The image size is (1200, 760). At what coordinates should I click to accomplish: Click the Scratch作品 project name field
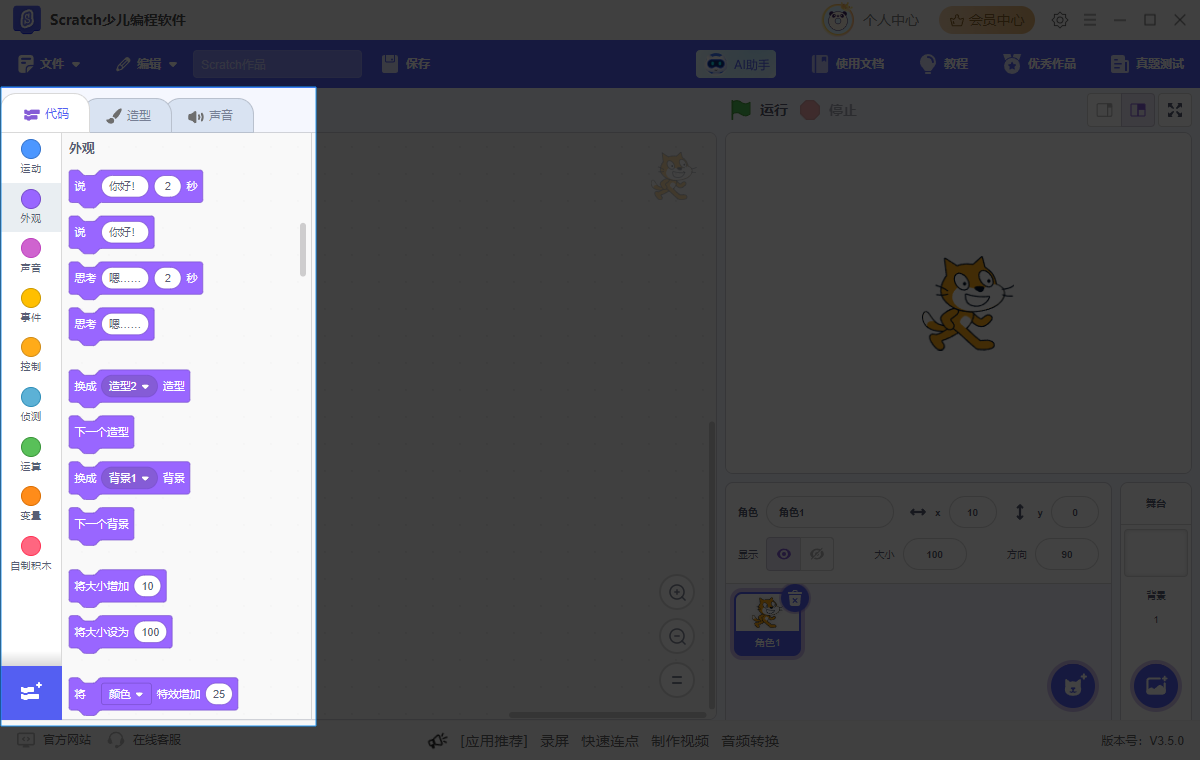(277, 63)
